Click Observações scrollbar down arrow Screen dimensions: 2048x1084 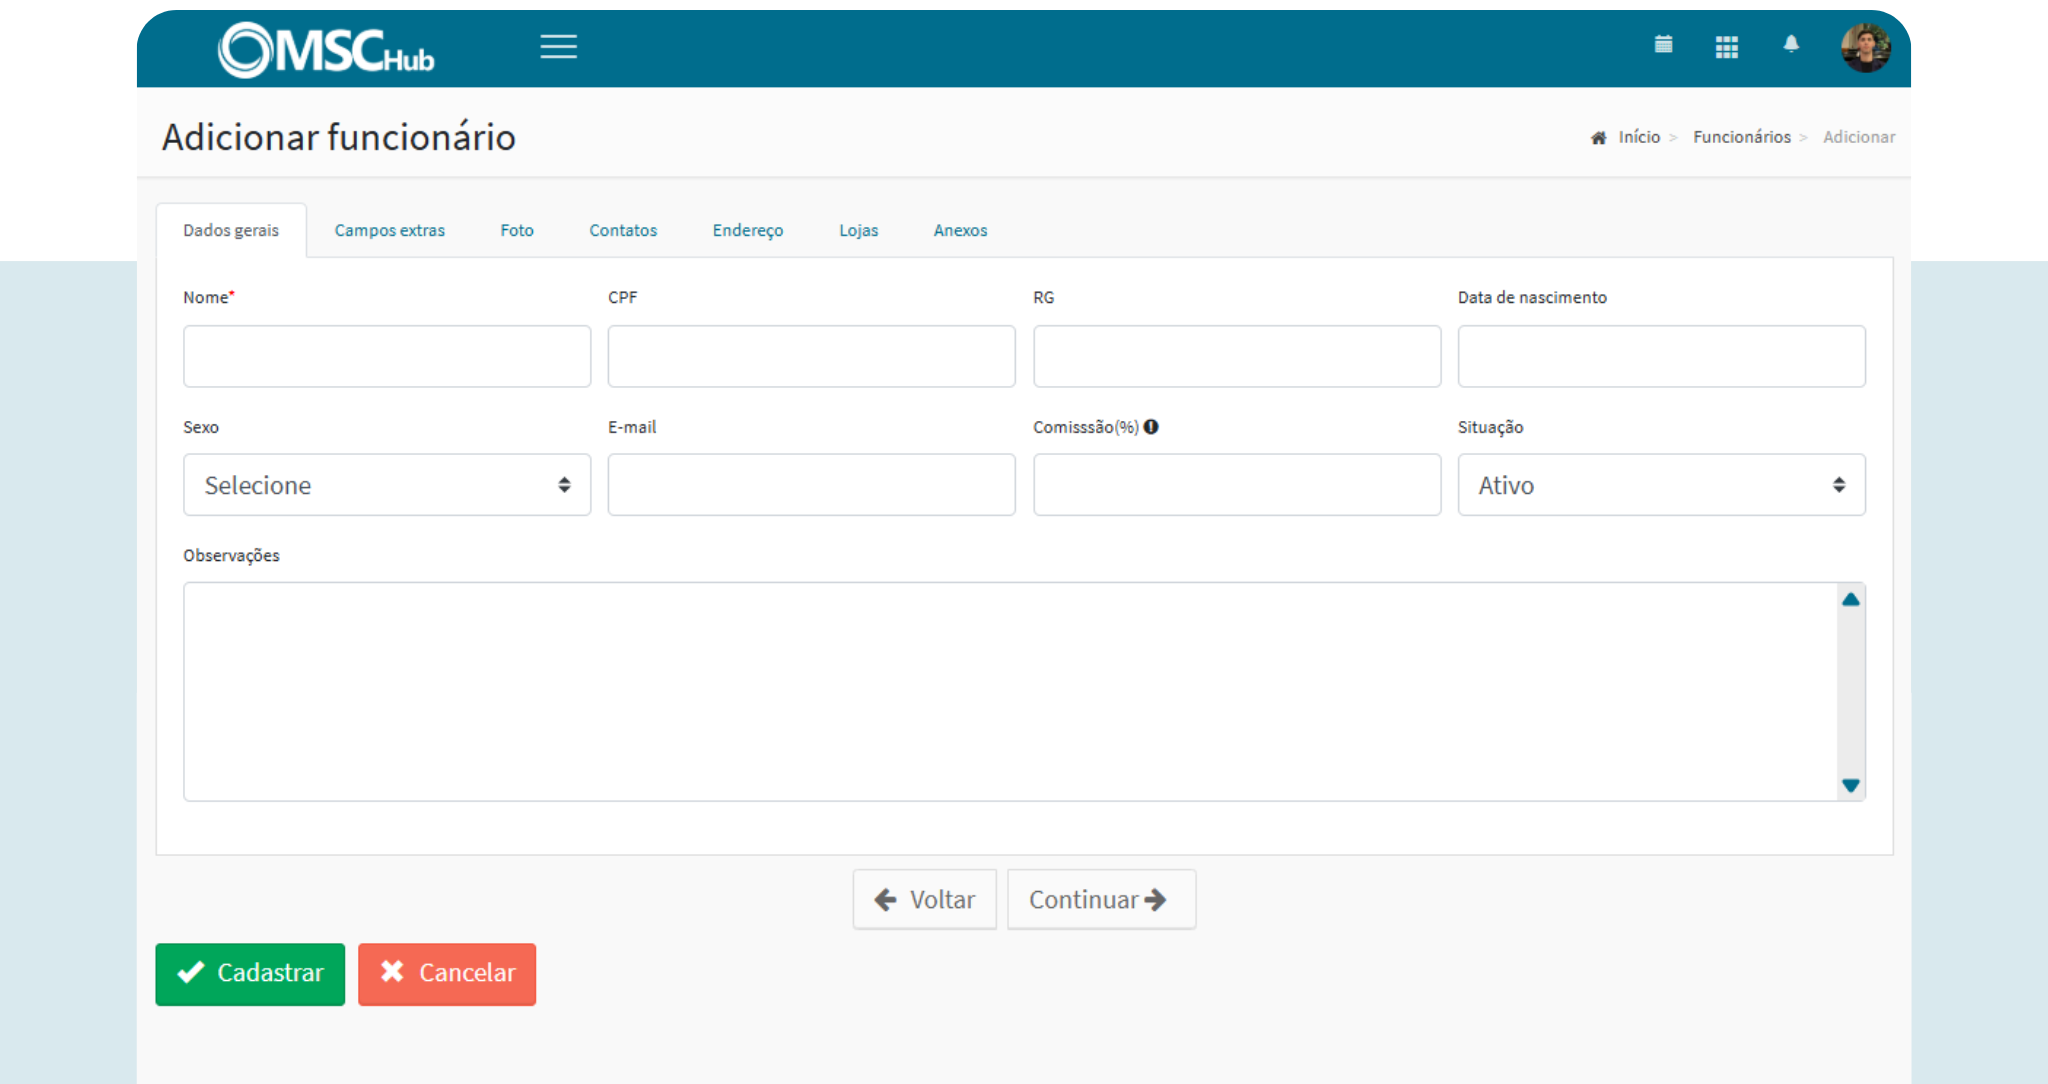click(x=1850, y=786)
